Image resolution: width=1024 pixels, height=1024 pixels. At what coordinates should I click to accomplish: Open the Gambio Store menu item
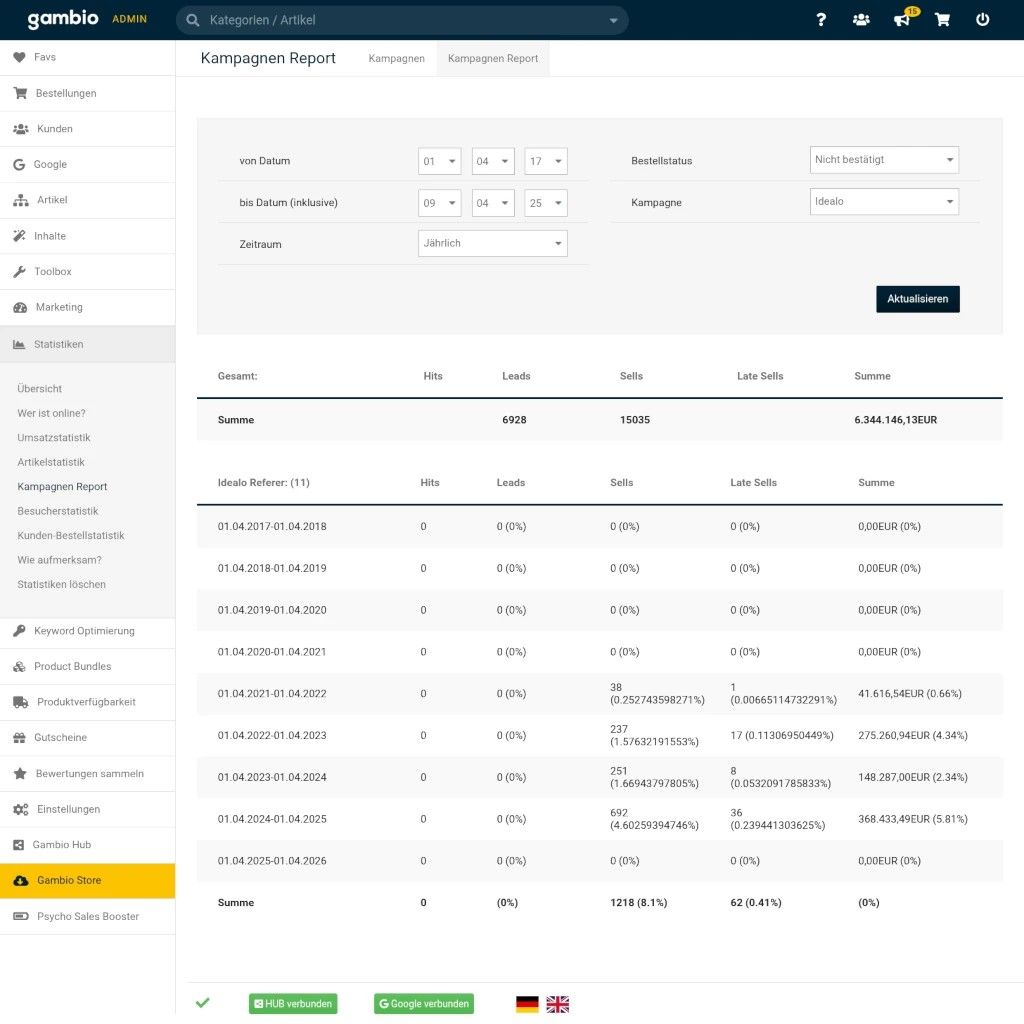[x=69, y=881]
